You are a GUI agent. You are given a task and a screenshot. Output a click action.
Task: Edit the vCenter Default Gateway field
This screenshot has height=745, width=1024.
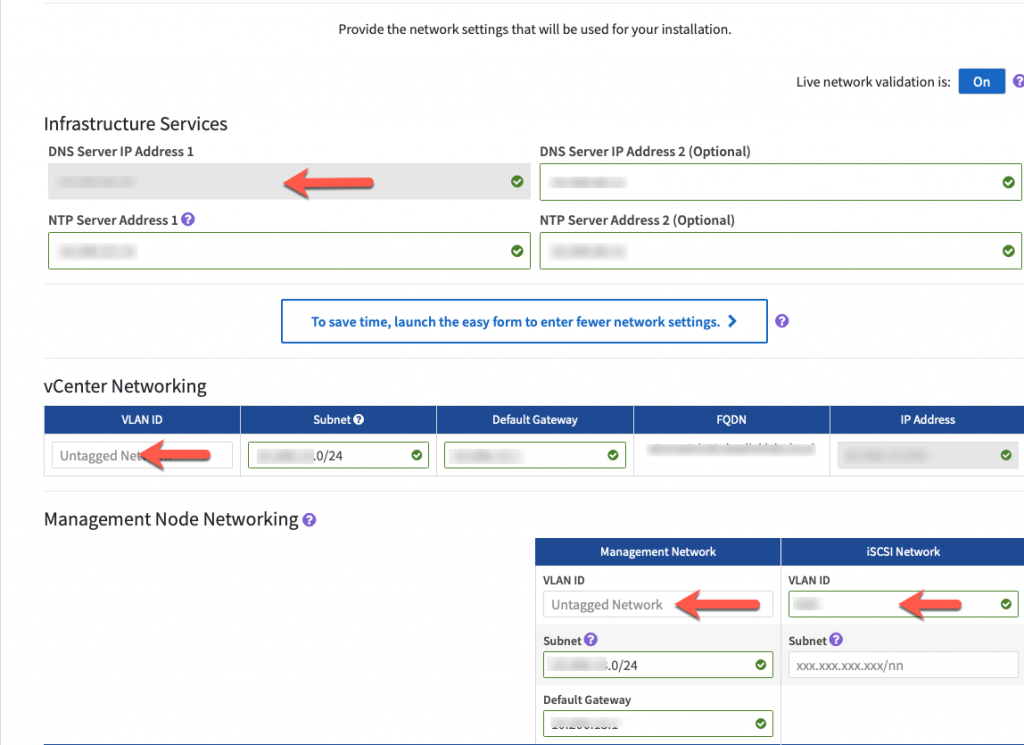[535, 455]
